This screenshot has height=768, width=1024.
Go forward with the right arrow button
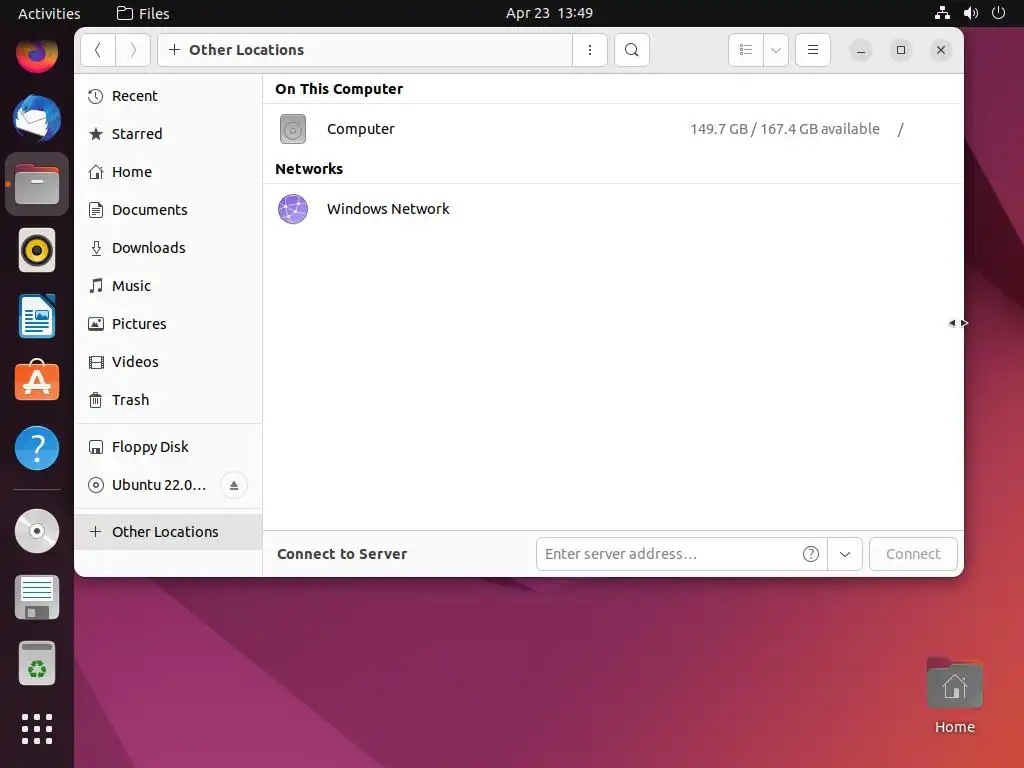[133, 50]
